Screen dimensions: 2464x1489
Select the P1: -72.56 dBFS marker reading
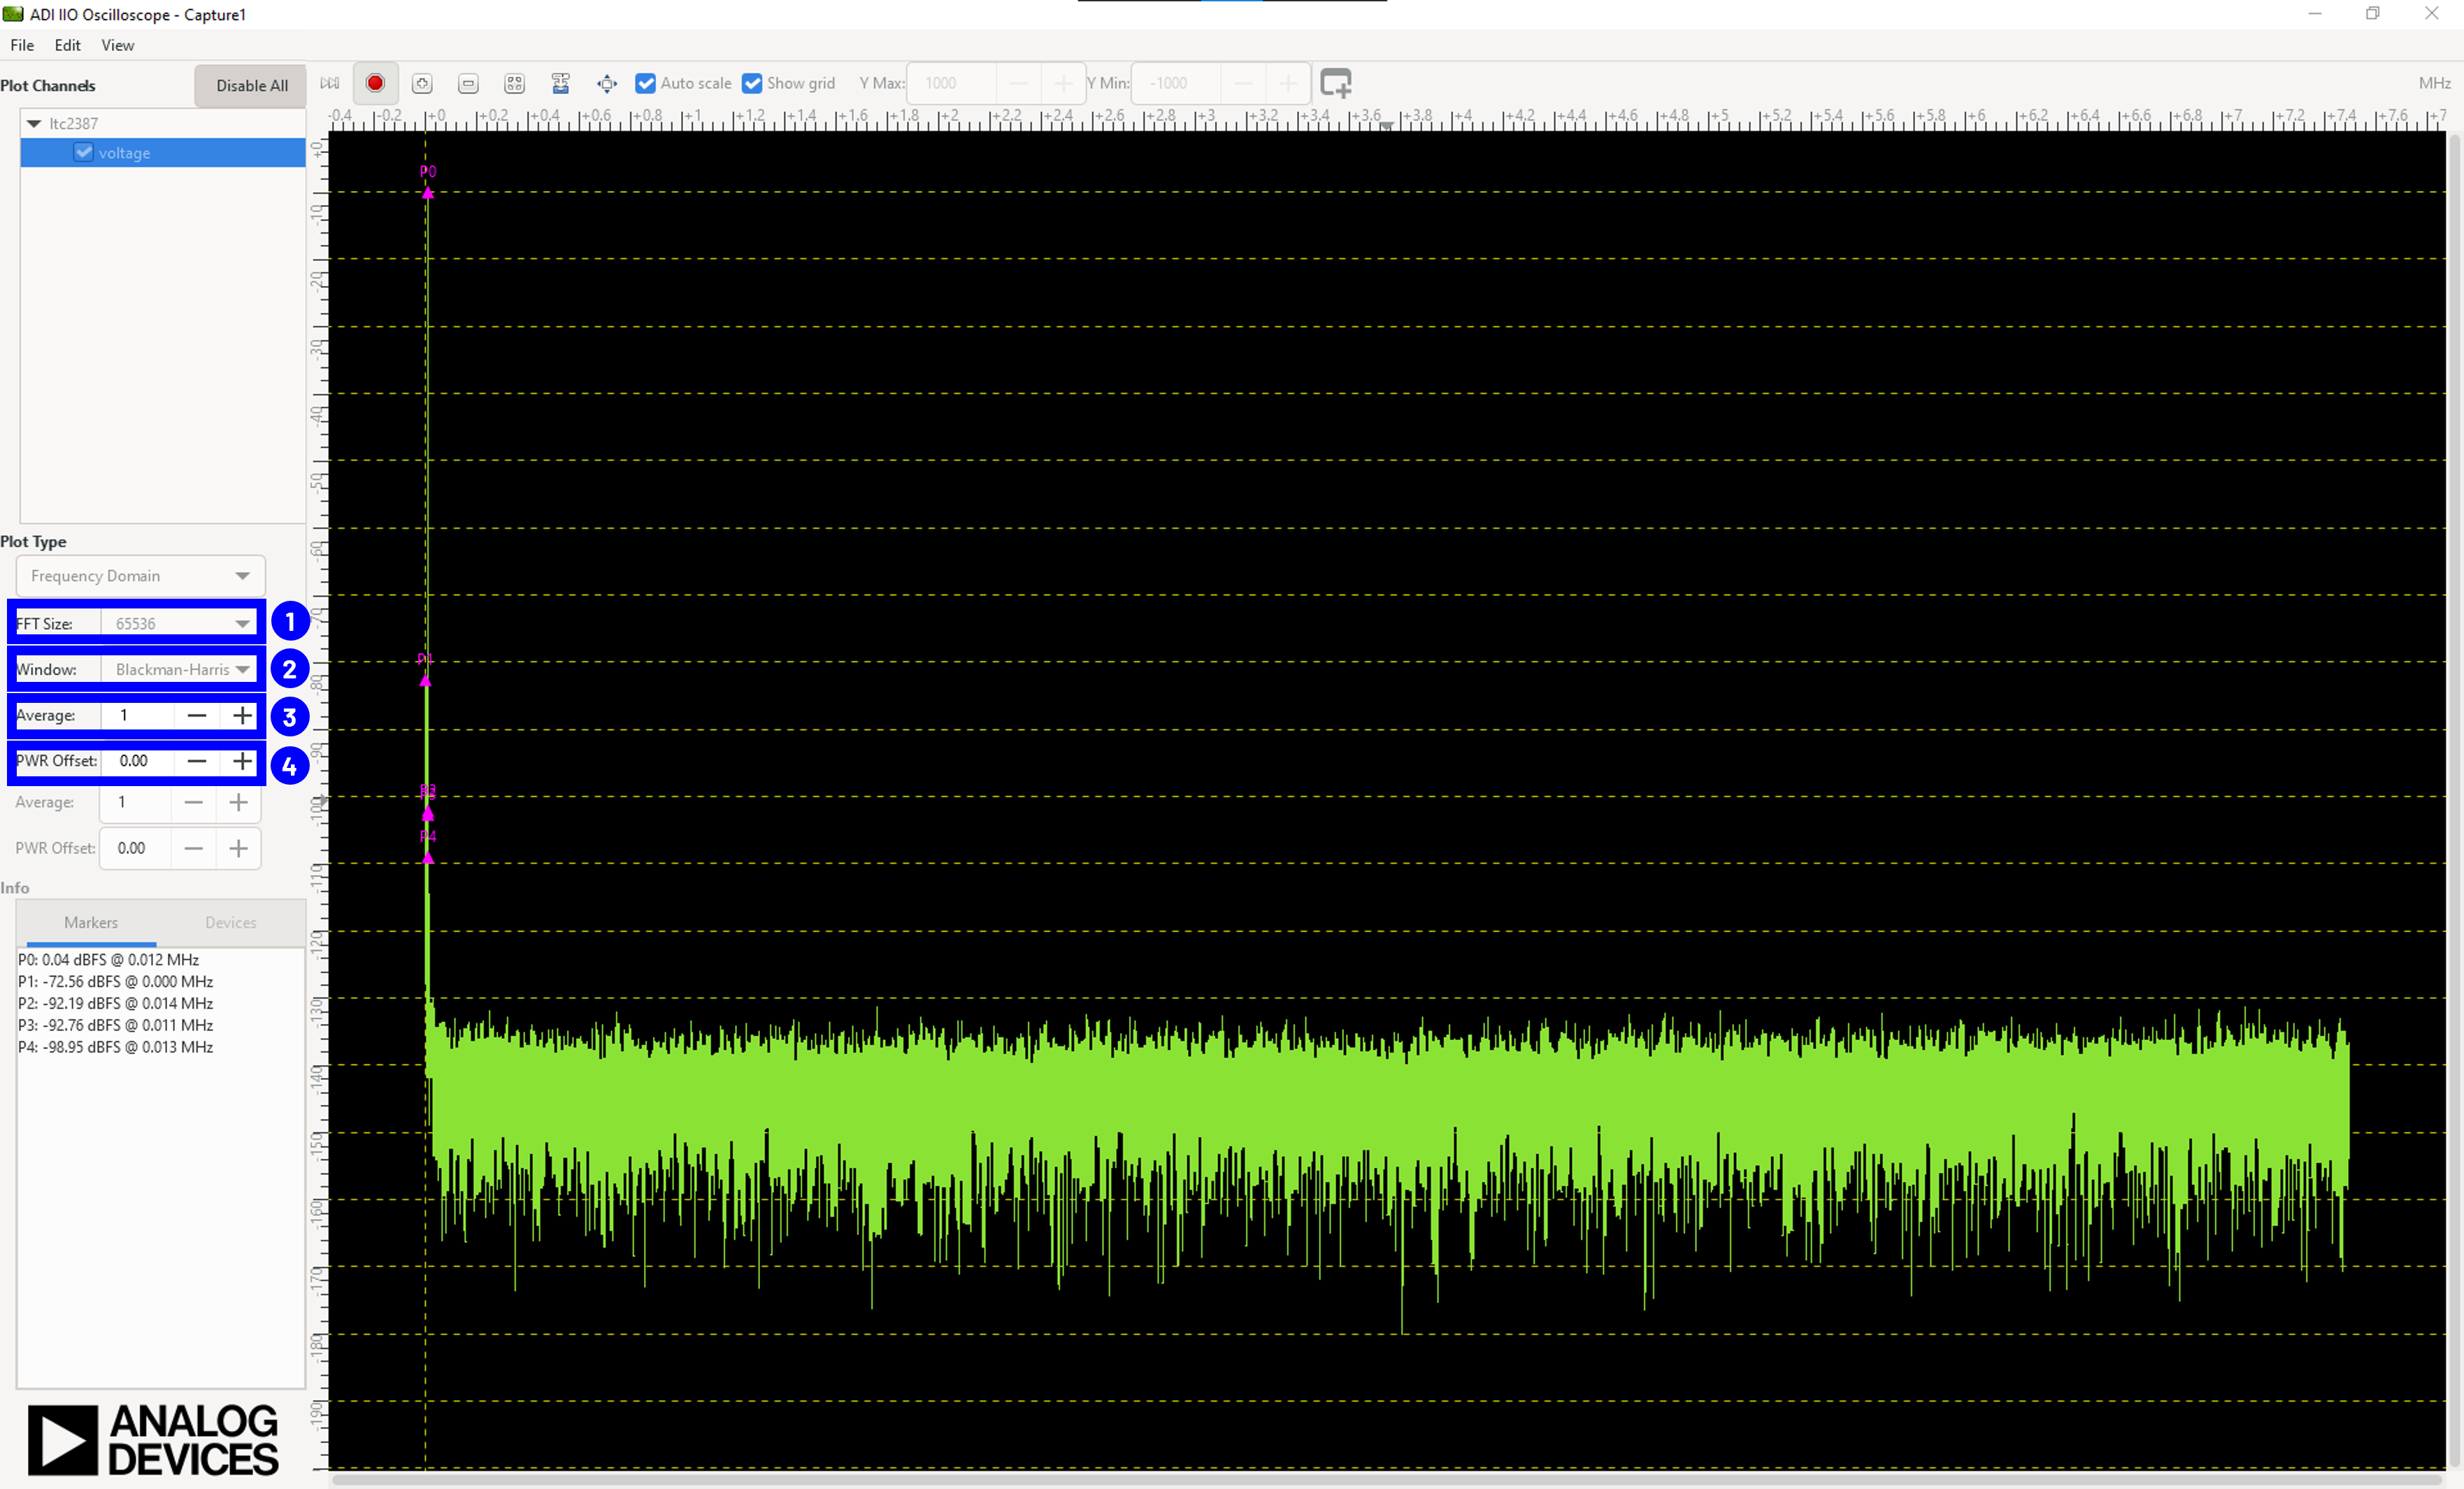coord(115,981)
